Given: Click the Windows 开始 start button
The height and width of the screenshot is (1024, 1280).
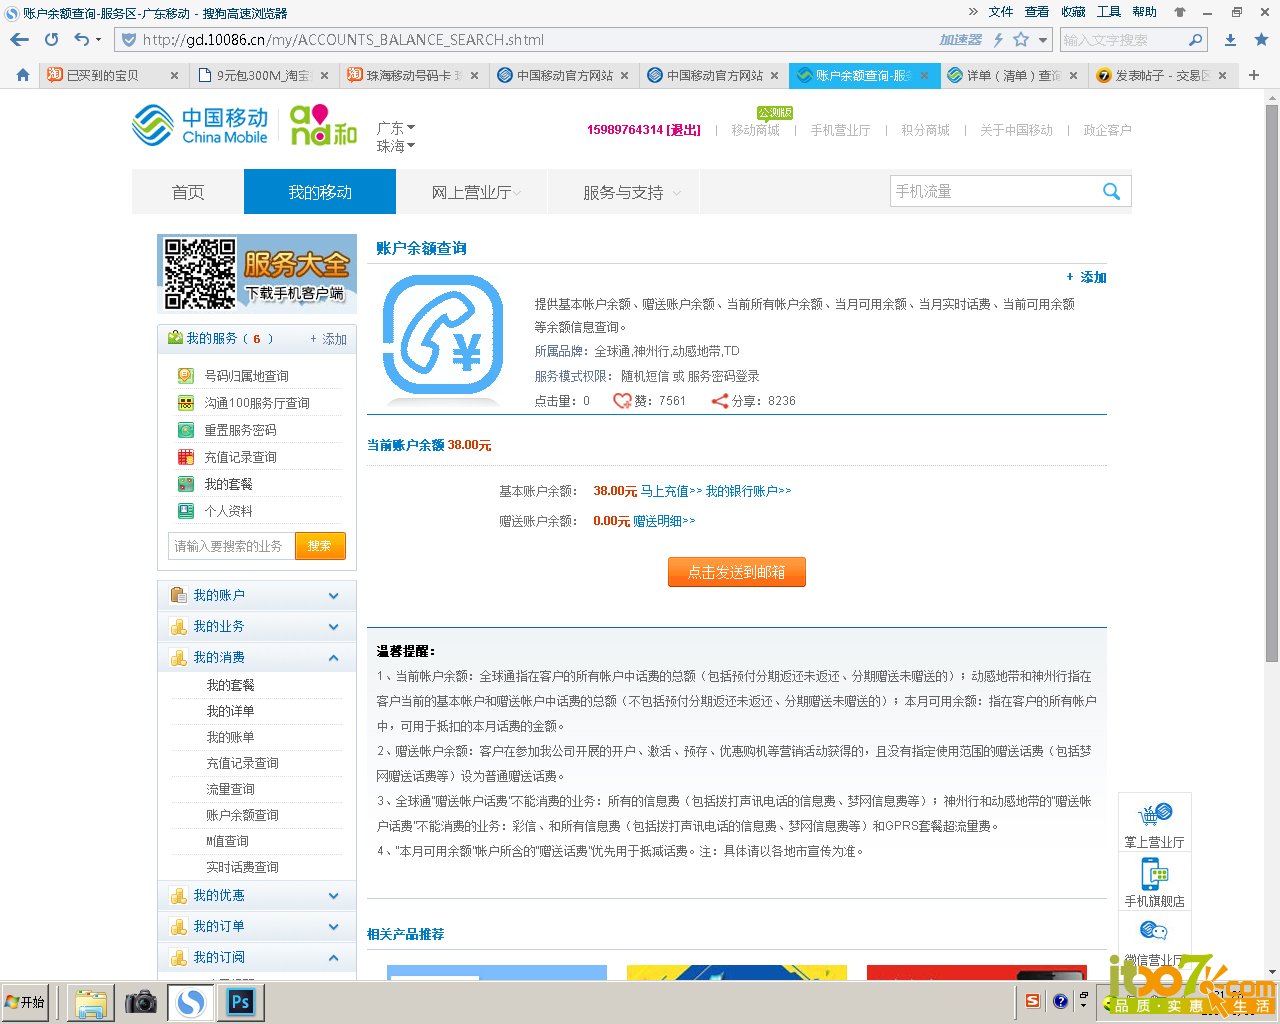Looking at the screenshot, I should coord(26,1002).
